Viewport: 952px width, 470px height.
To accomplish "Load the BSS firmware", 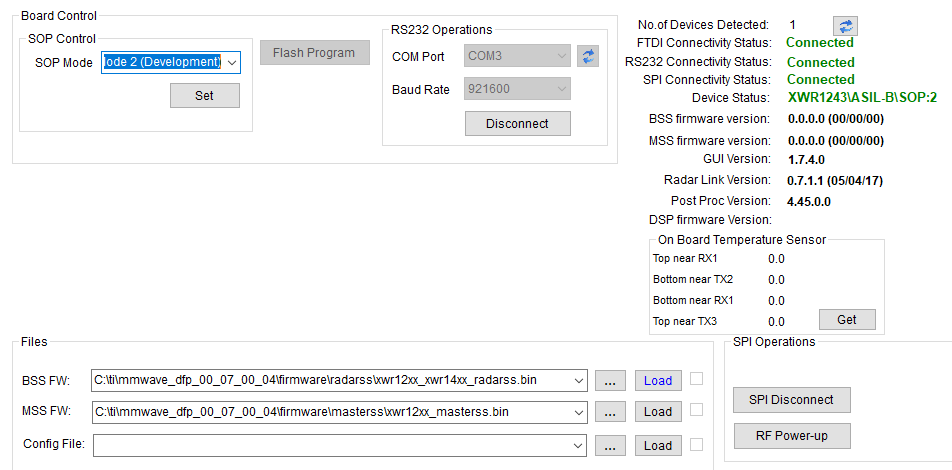I will pyautogui.click(x=658, y=381).
